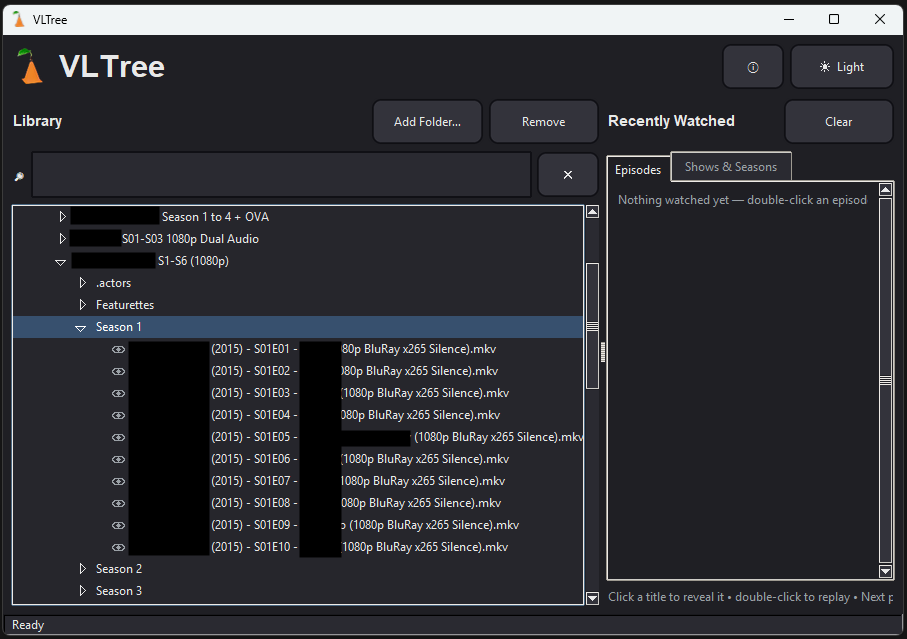Toggle watched eye icon for S01E09
The image size is (907, 639).
[x=119, y=525]
